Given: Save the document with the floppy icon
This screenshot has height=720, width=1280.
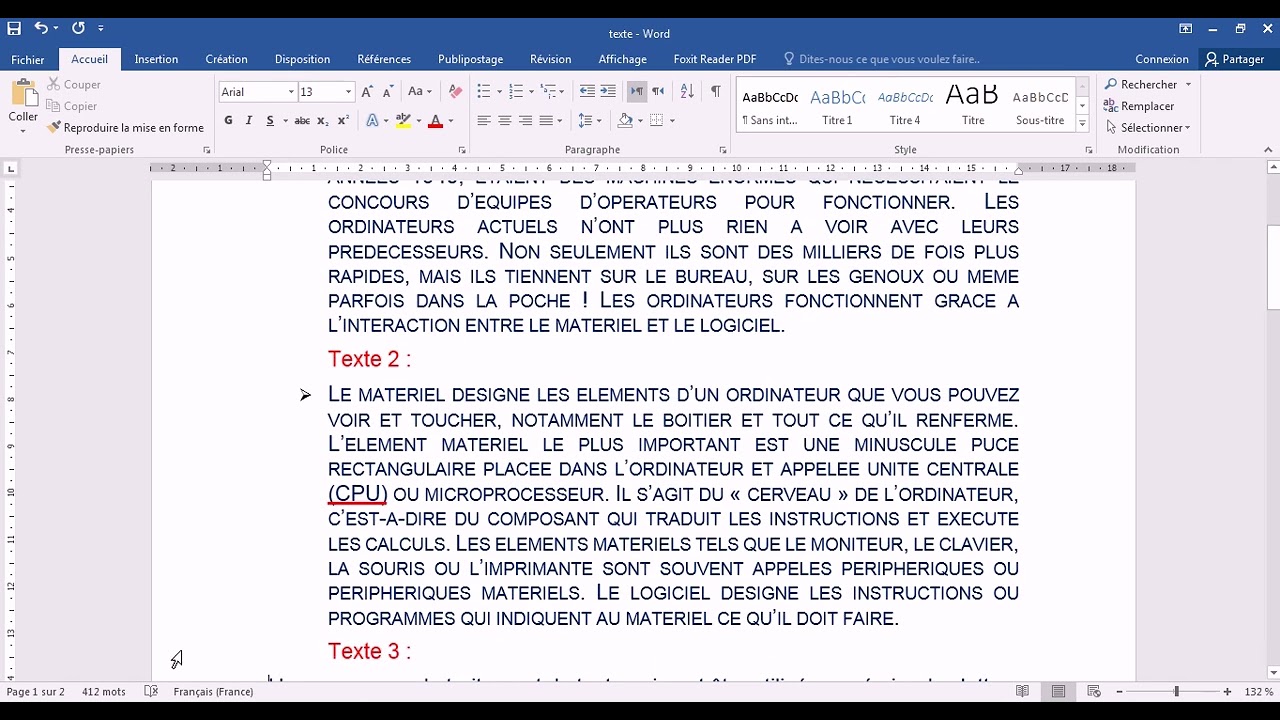Looking at the screenshot, I should [x=14, y=28].
